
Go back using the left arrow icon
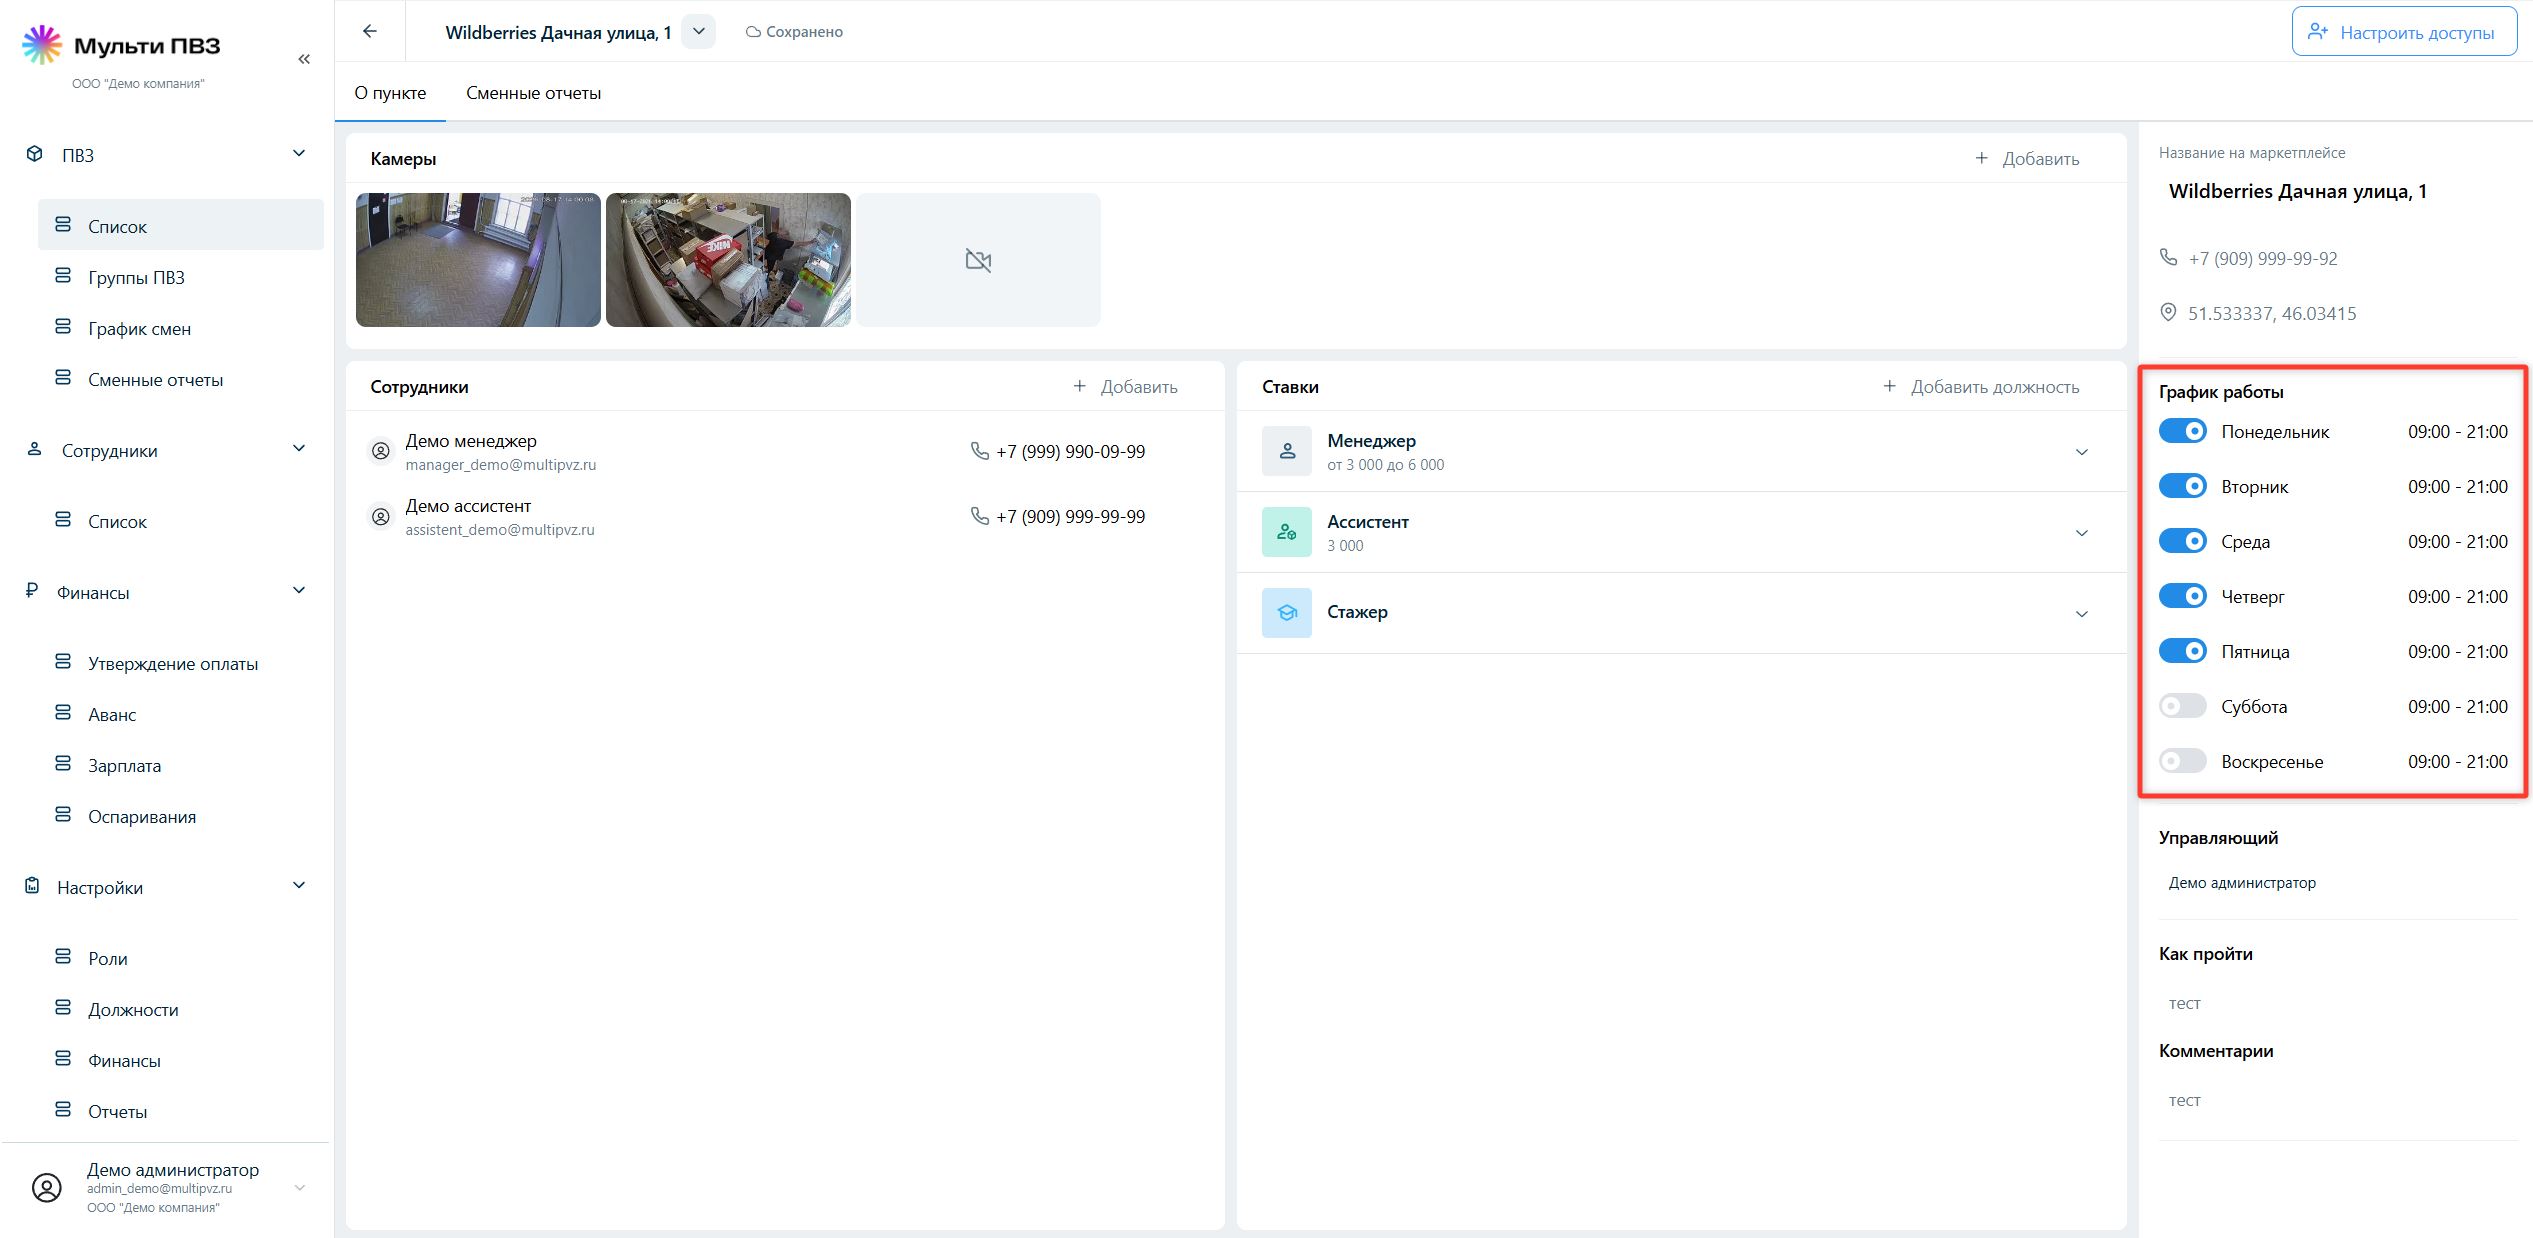(x=370, y=31)
